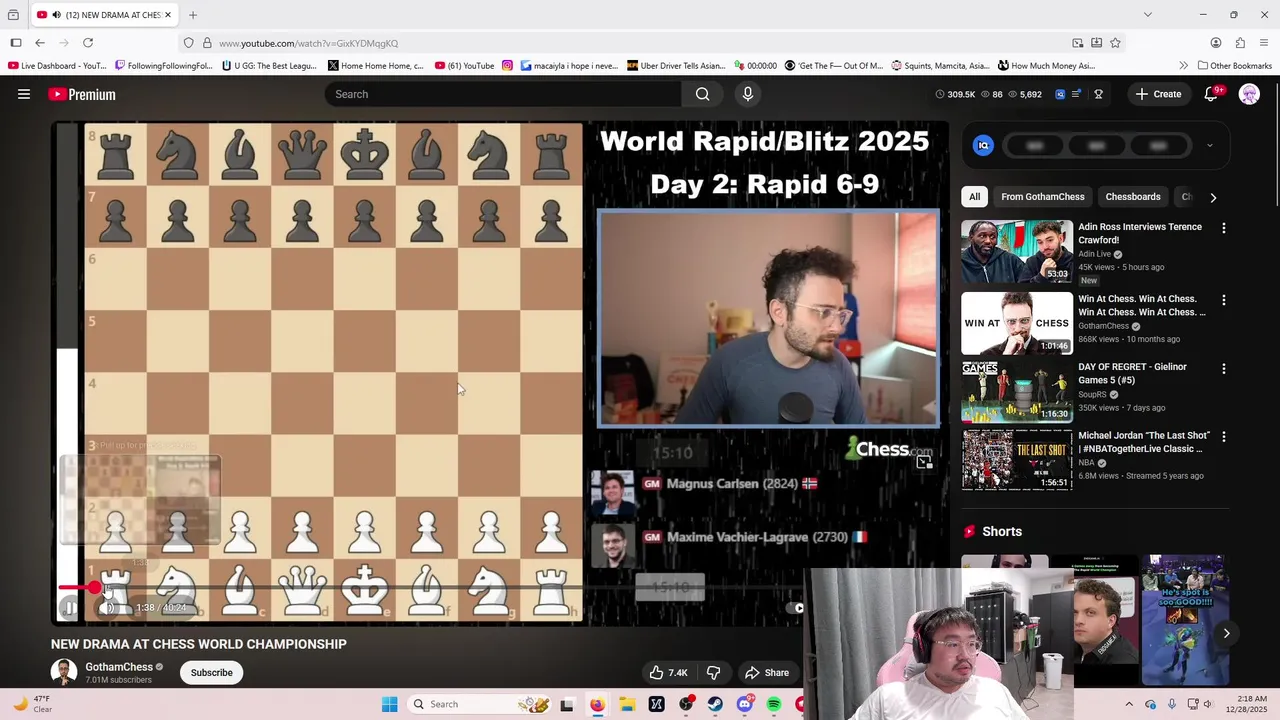The image size is (1280, 720).
Task: Go back in the browser
Action: (x=40, y=43)
